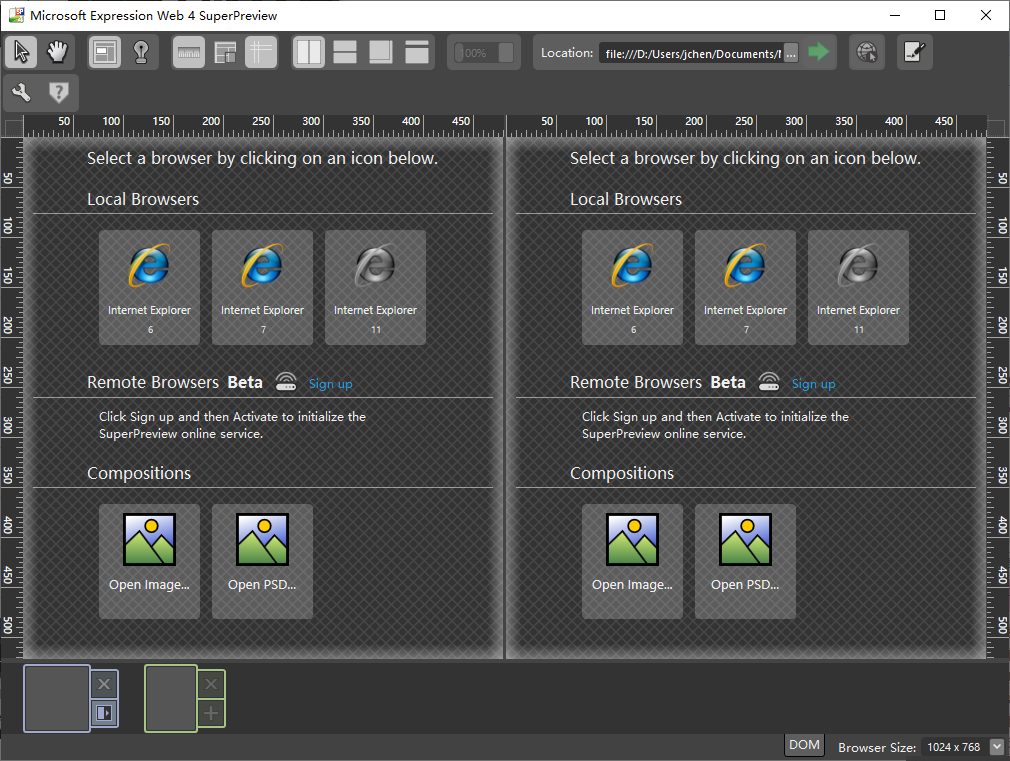Image resolution: width=1010 pixels, height=761 pixels.
Task: Click remote browsers router icon, left pane
Action: coord(286,381)
